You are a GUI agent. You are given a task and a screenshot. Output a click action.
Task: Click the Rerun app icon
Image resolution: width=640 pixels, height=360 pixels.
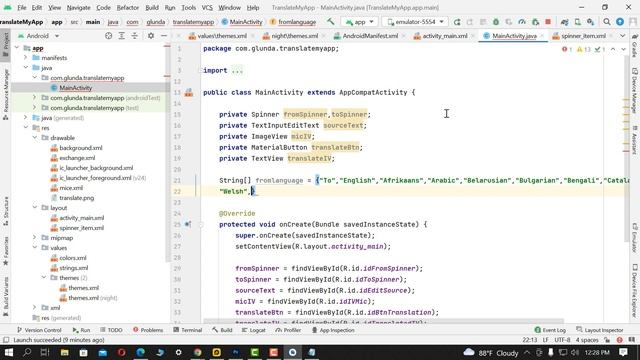coord(457,22)
